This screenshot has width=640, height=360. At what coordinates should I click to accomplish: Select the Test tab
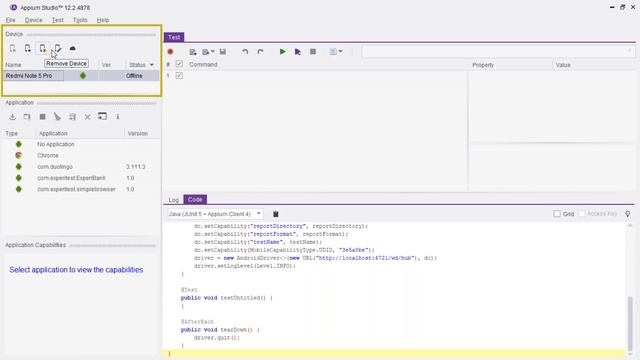174,37
